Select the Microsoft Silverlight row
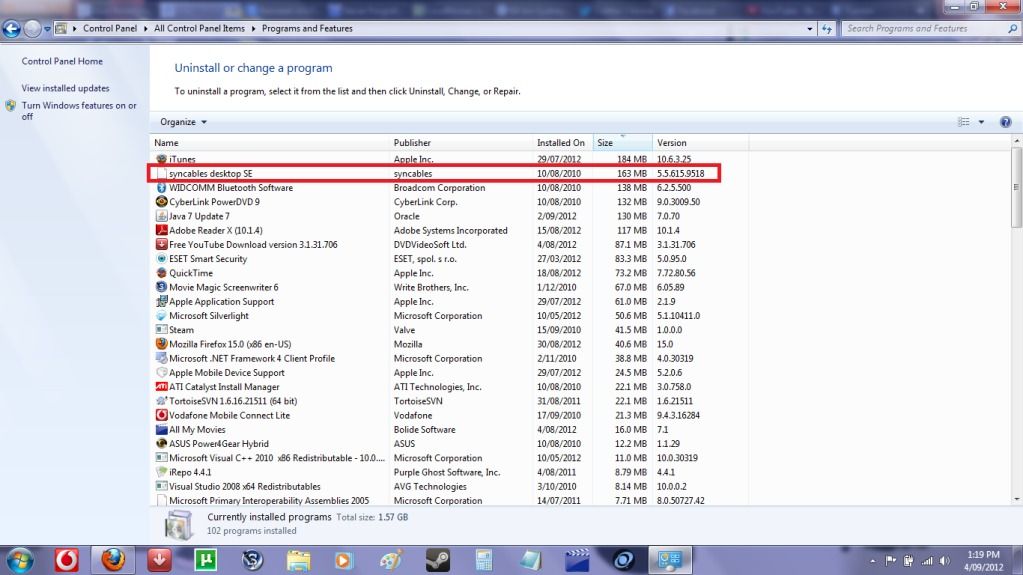 coord(450,315)
